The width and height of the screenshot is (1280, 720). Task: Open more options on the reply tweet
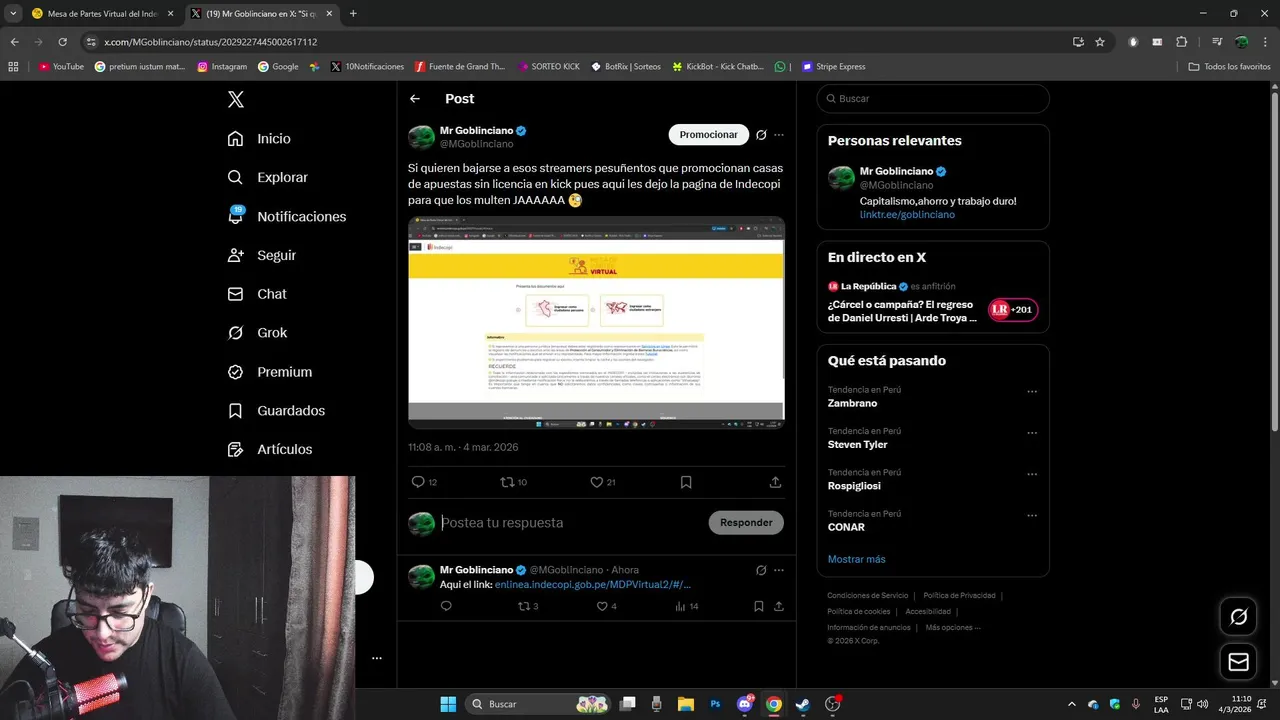pos(779,570)
